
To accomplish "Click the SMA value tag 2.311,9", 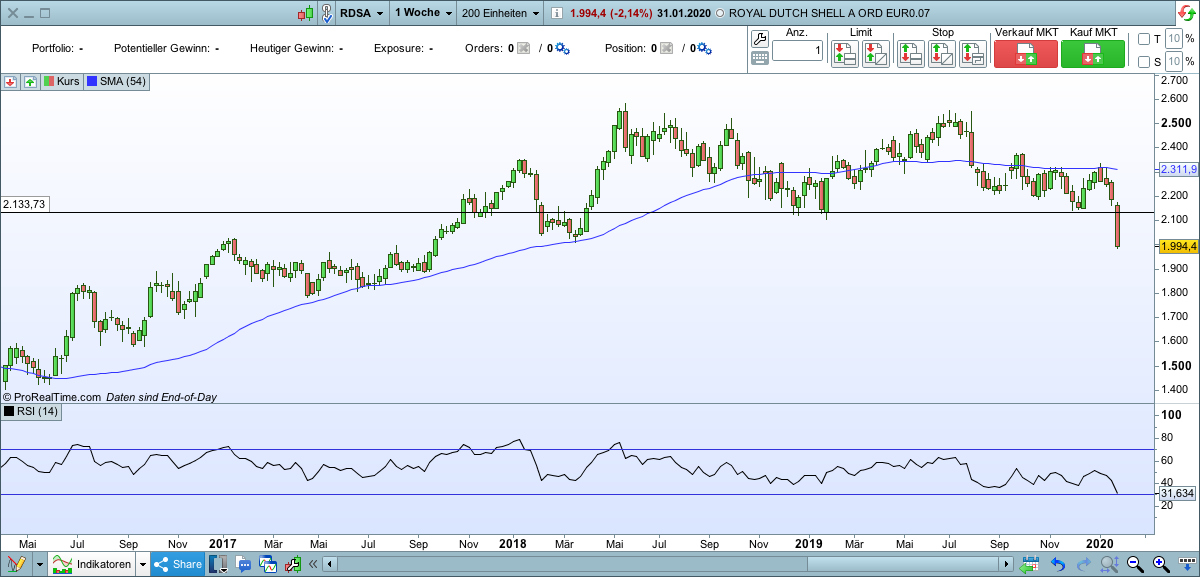I will tap(1179, 170).
